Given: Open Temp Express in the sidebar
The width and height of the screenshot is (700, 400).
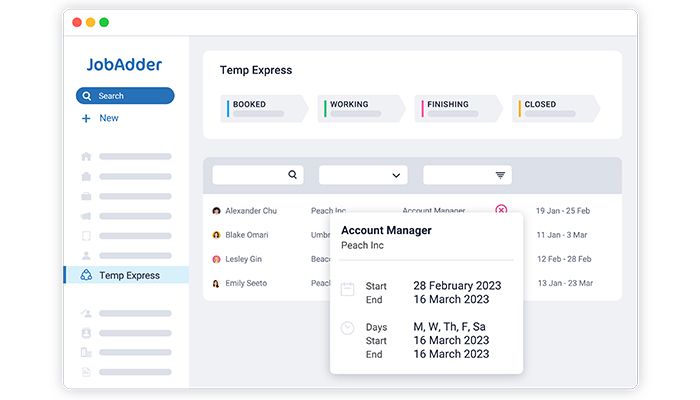Looking at the screenshot, I should coord(128,275).
